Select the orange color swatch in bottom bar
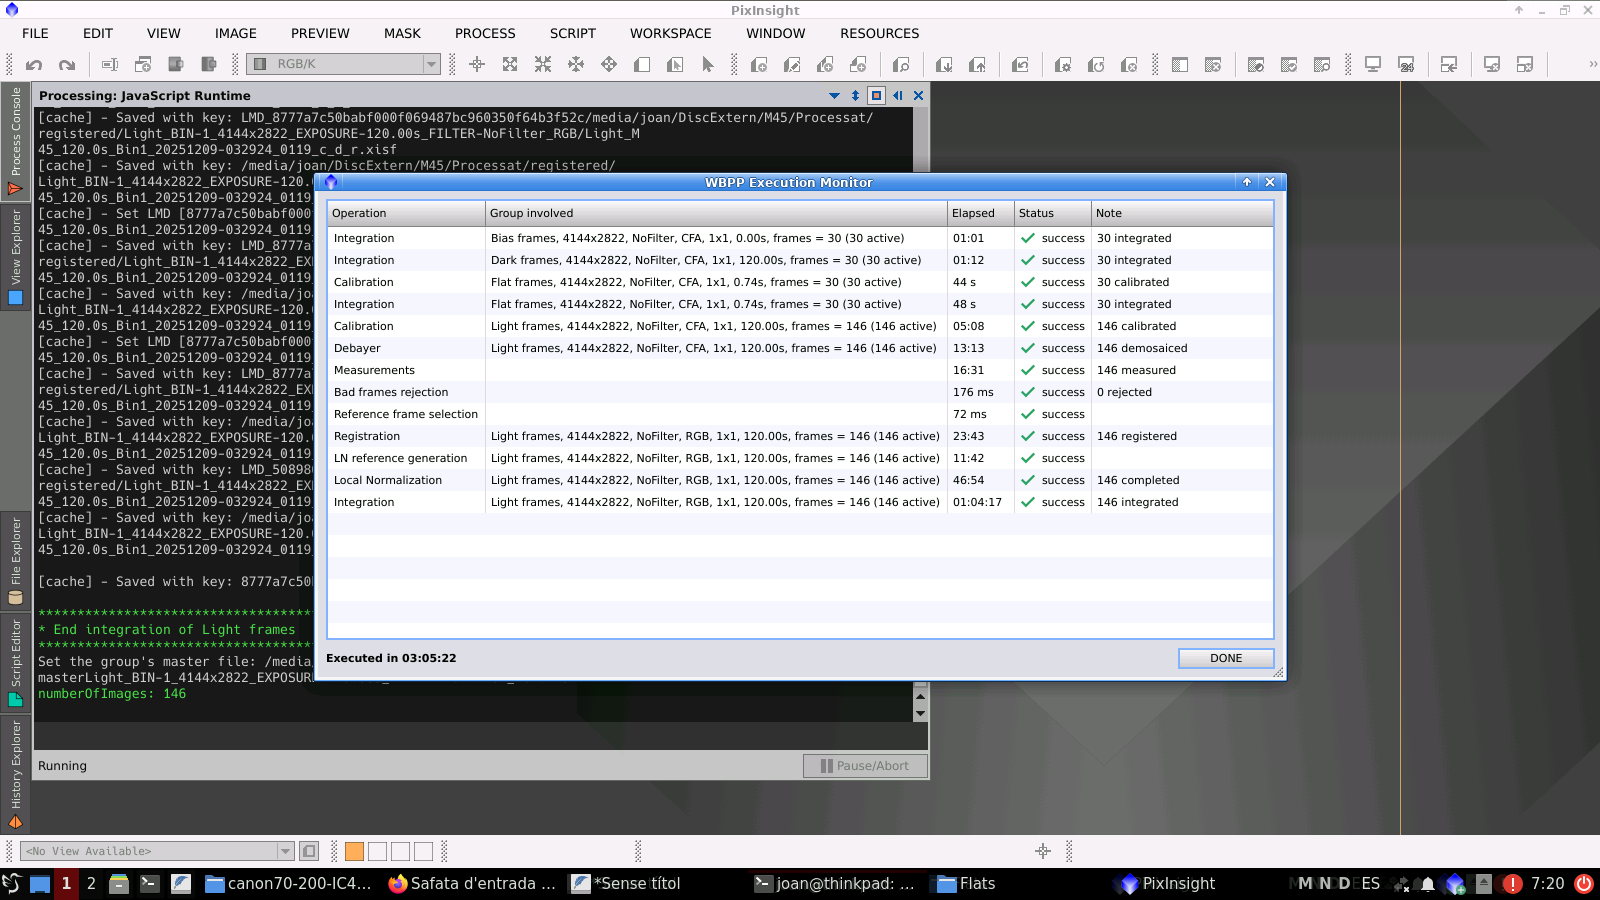 [x=354, y=851]
